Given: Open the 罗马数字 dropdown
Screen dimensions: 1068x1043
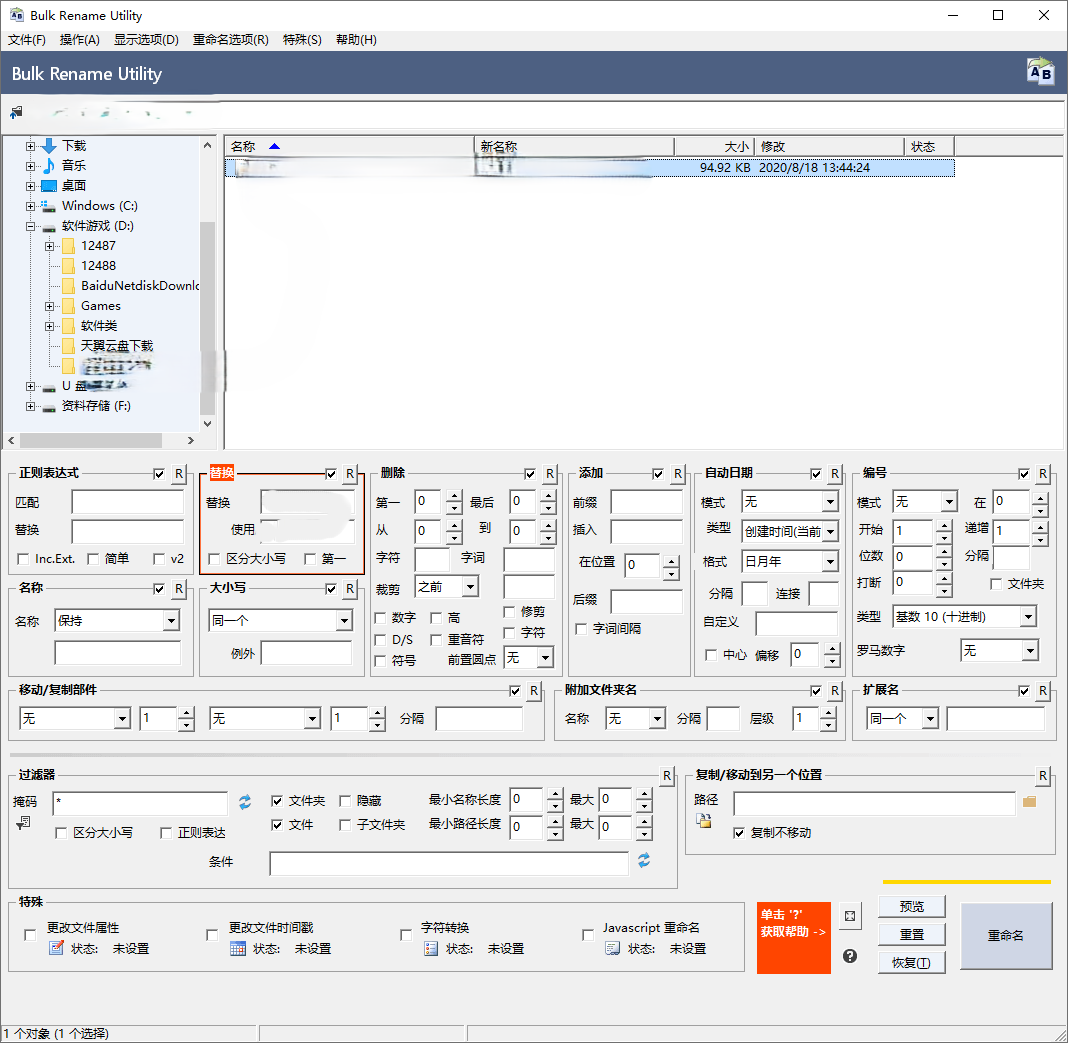Looking at the screenshot, I should click(x=999, y=651).
